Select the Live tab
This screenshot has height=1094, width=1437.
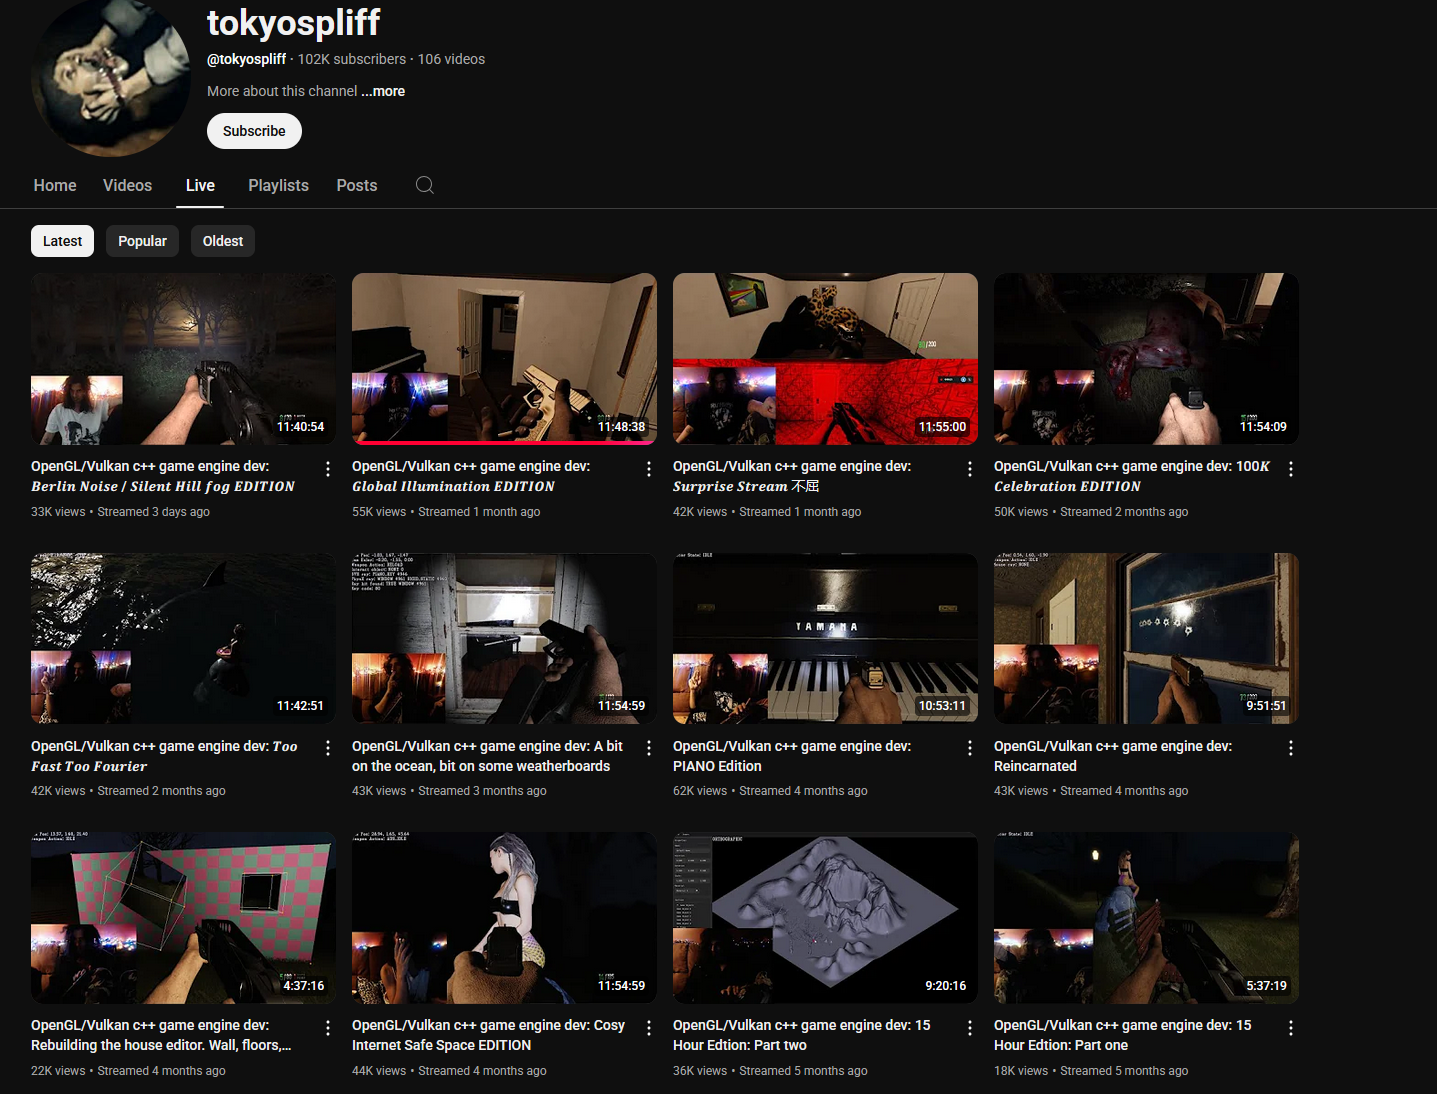click(200, 185)
